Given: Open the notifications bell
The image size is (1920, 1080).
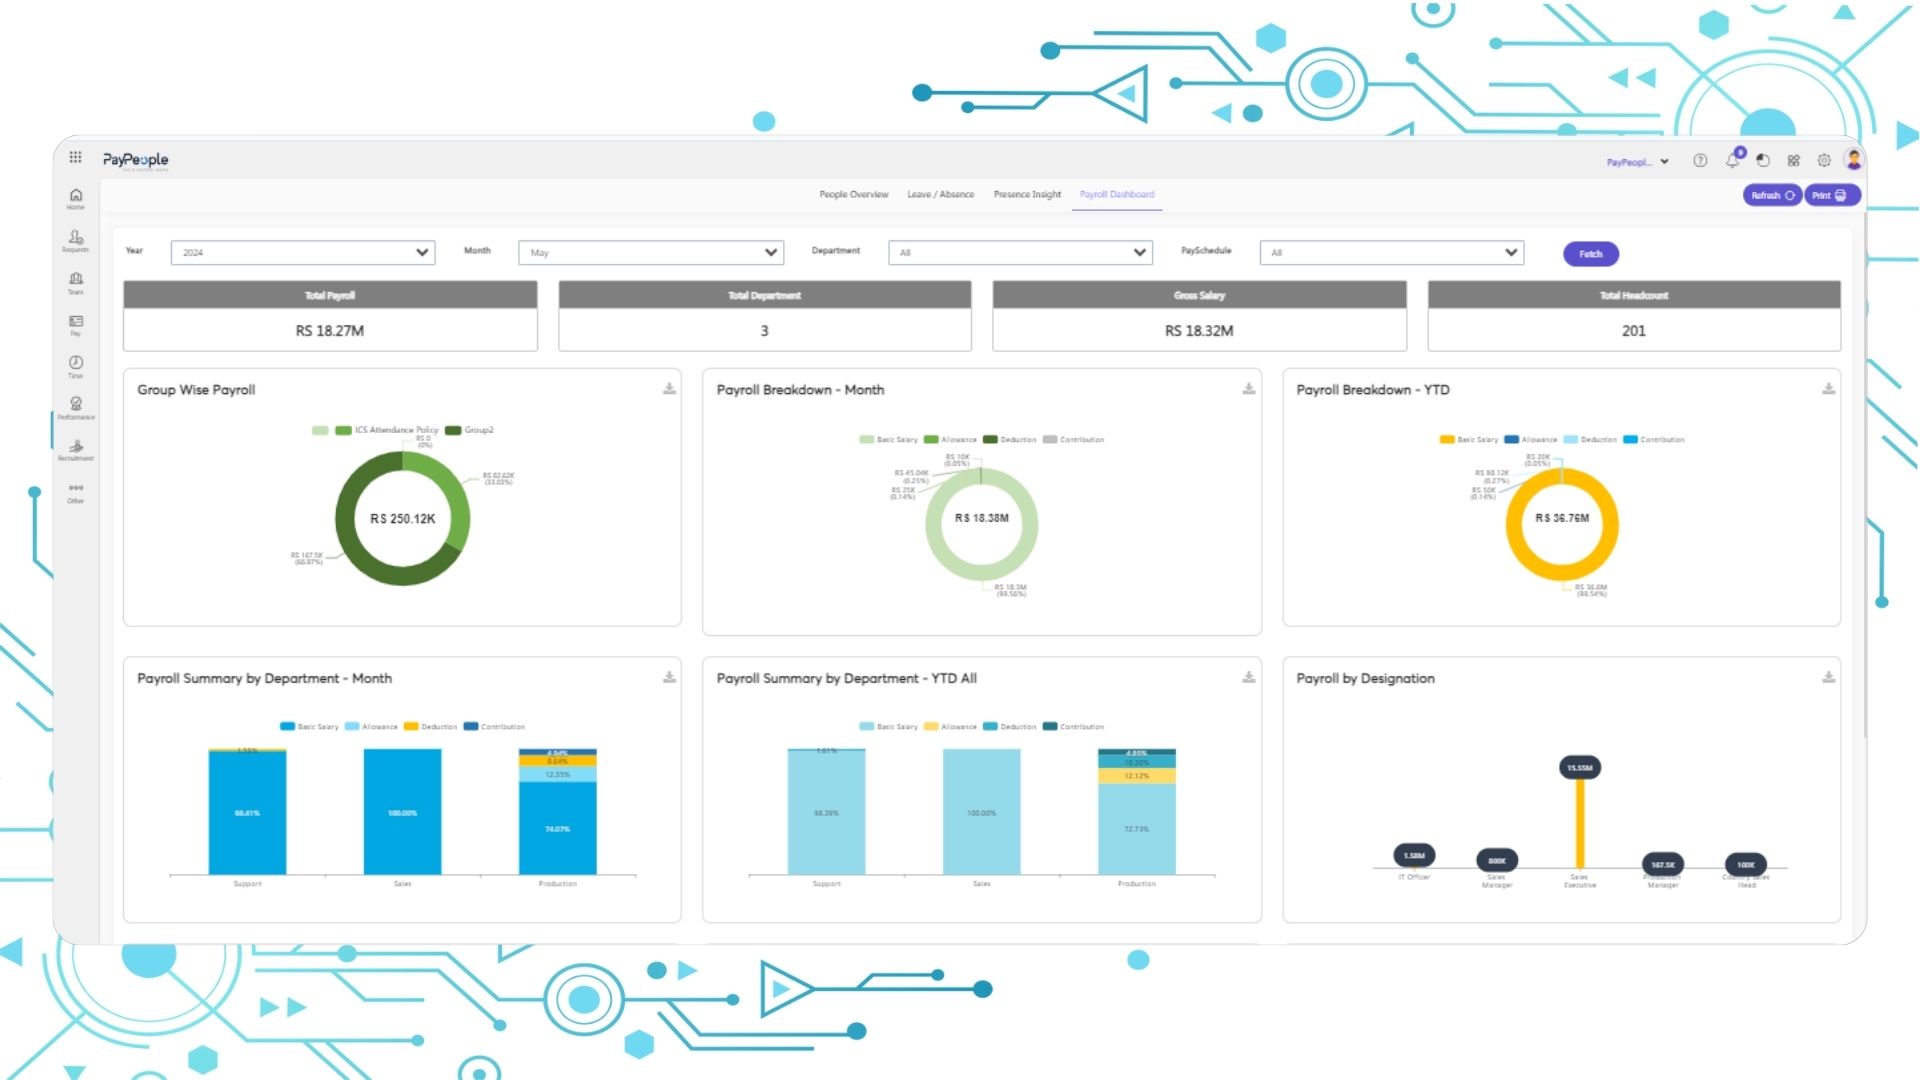Looking at the screenshot, I should 1733,160.
